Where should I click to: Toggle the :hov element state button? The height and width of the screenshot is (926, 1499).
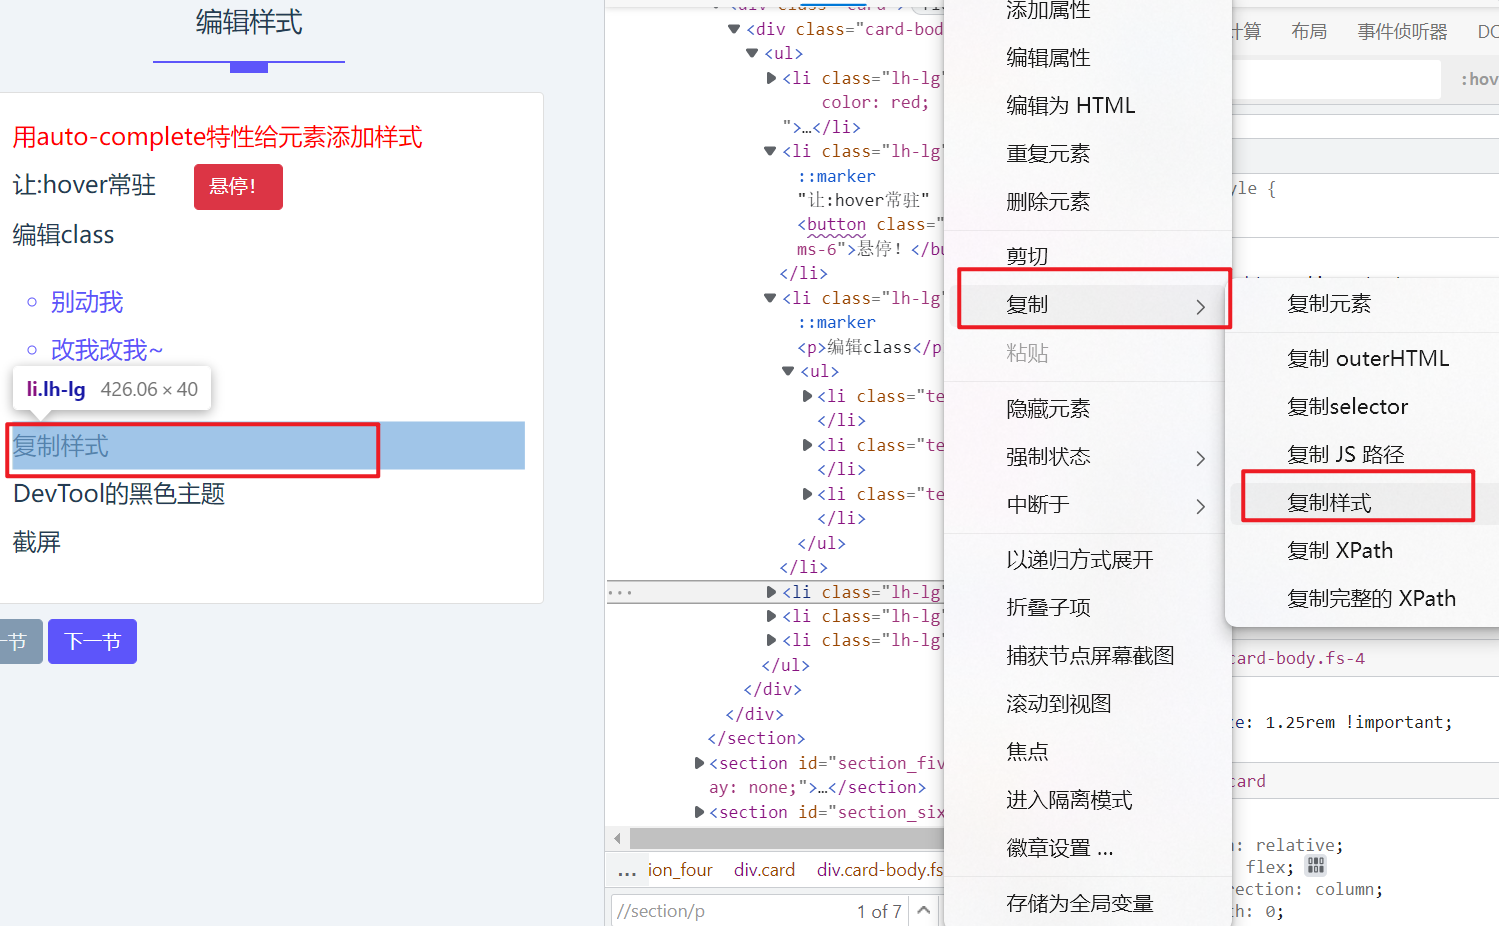tap(1479, 79)
